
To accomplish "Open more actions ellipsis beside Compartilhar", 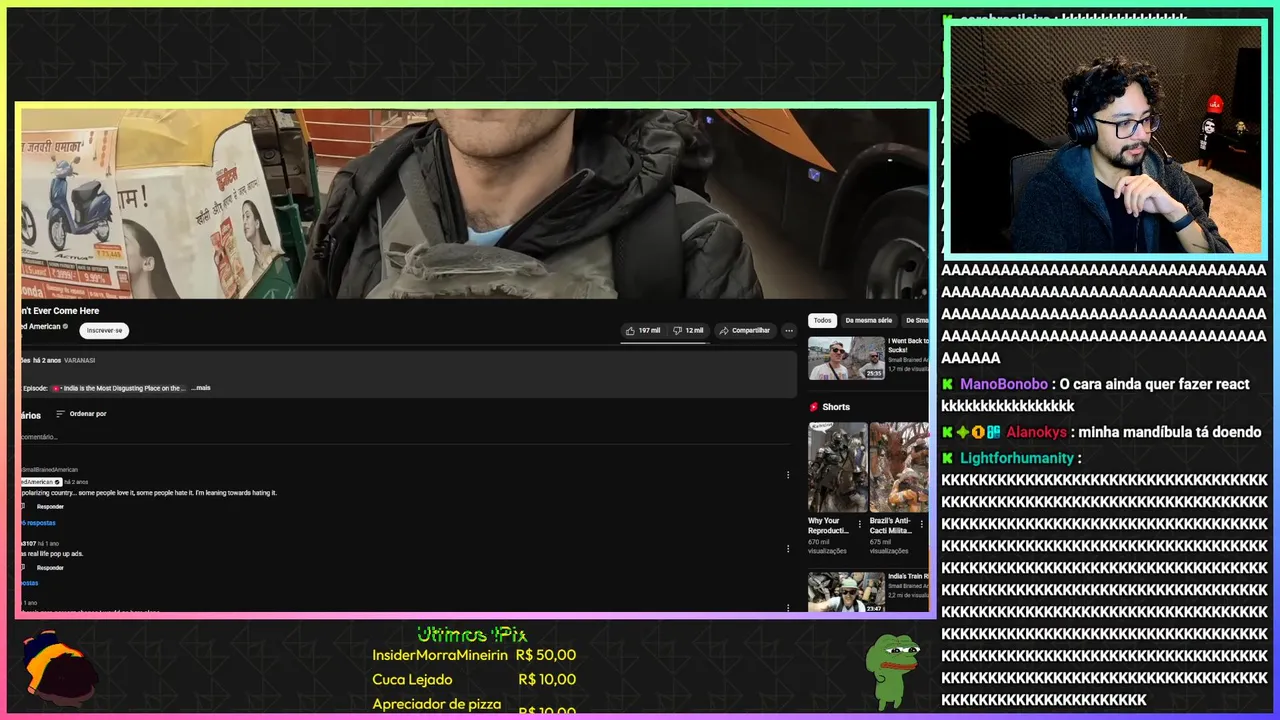I will coord(789,330).
